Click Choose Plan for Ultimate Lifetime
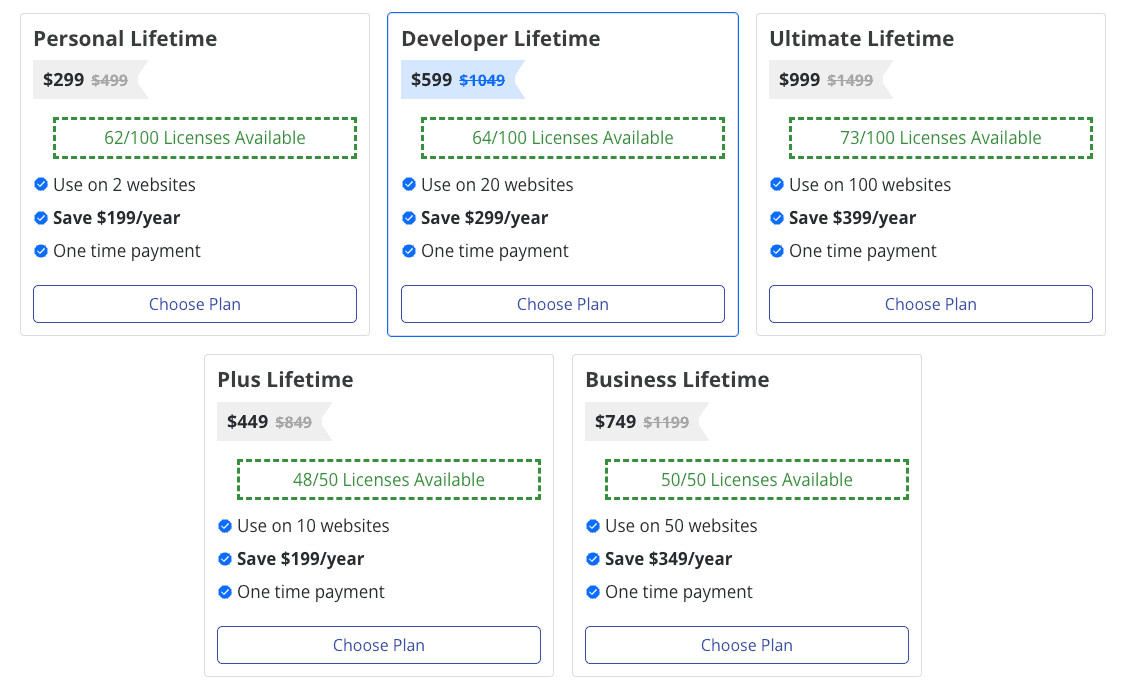 click(x=930, y=304)
